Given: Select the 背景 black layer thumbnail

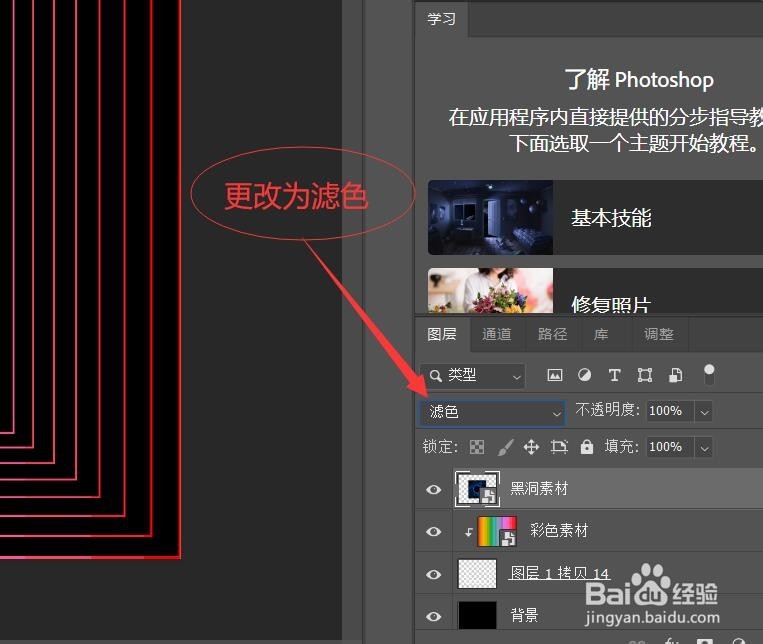Looking at the screenshot, I should 477,615.
